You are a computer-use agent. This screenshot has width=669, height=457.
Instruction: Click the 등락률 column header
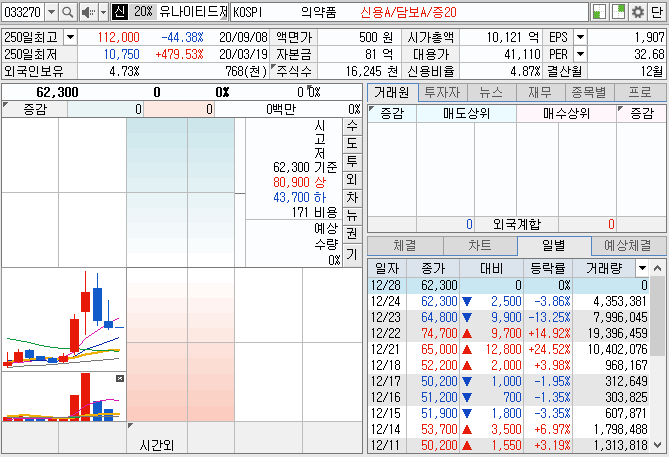(548, 268)
